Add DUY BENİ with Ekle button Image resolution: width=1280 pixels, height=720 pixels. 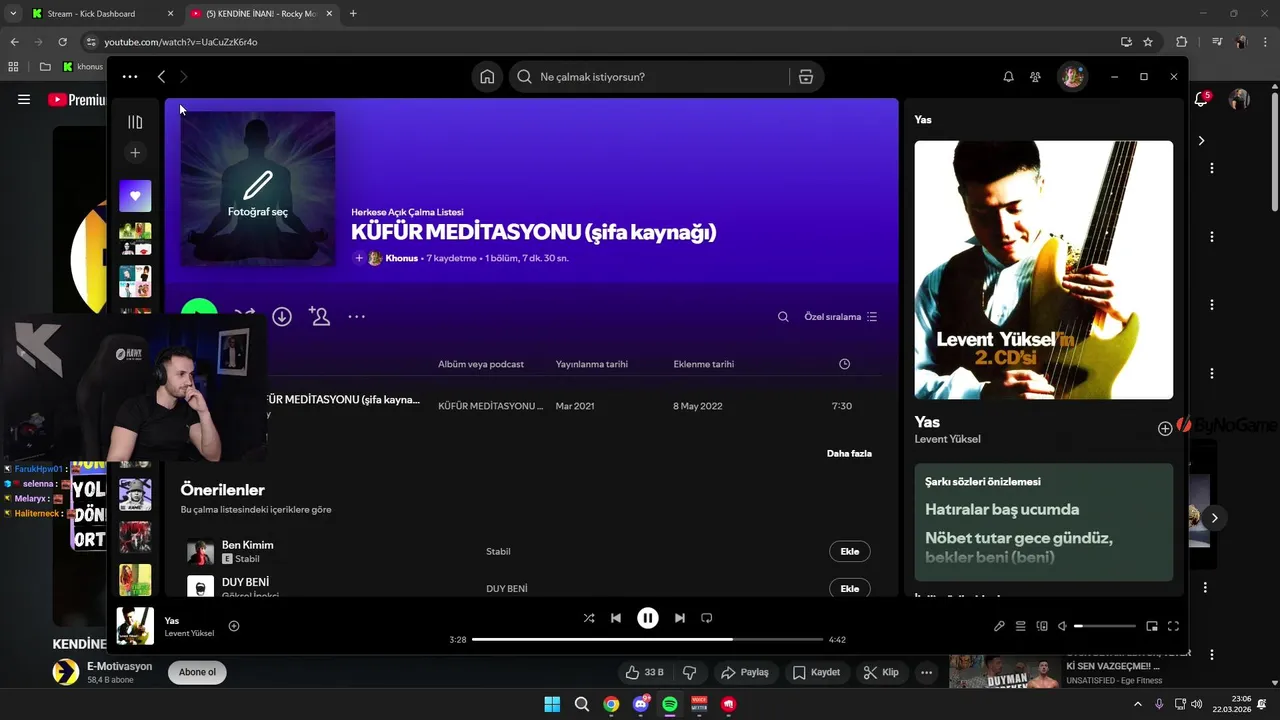click(849, 588)
